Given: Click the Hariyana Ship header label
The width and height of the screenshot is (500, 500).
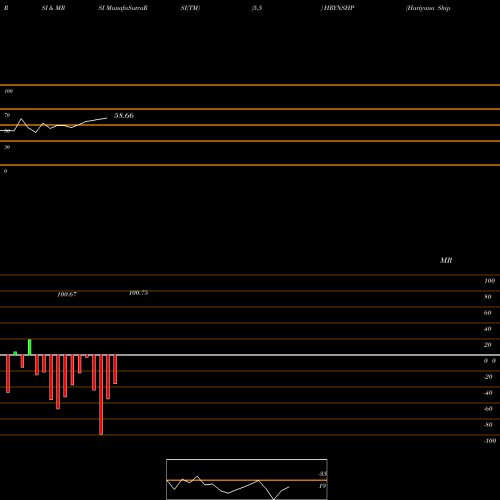Looking at the screenshot, I should tap(428, 8).
